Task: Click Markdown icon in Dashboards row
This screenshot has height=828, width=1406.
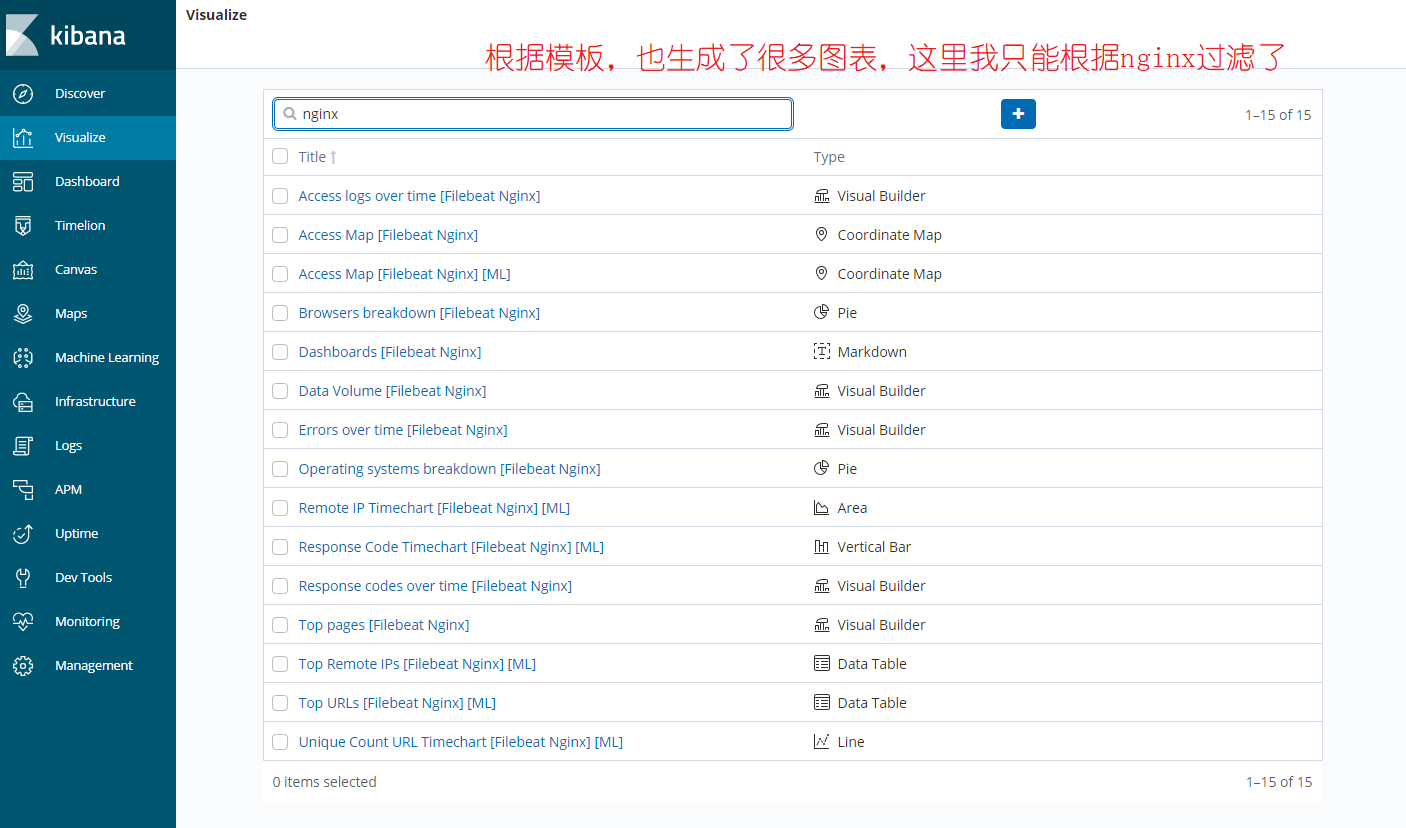Action: click(x=822, y=352)
